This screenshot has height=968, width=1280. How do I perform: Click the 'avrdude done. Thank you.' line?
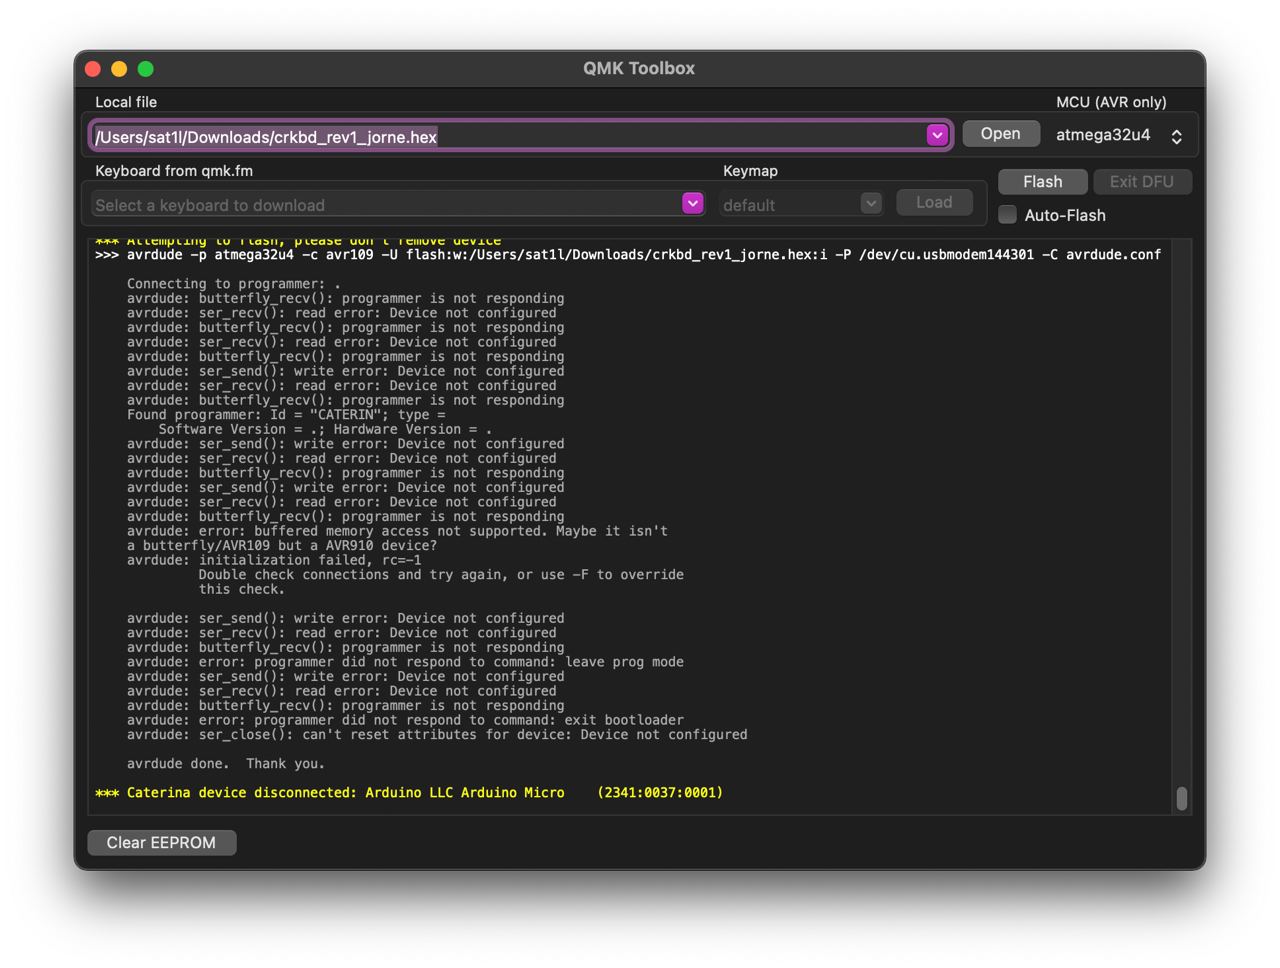coord(226,764)
